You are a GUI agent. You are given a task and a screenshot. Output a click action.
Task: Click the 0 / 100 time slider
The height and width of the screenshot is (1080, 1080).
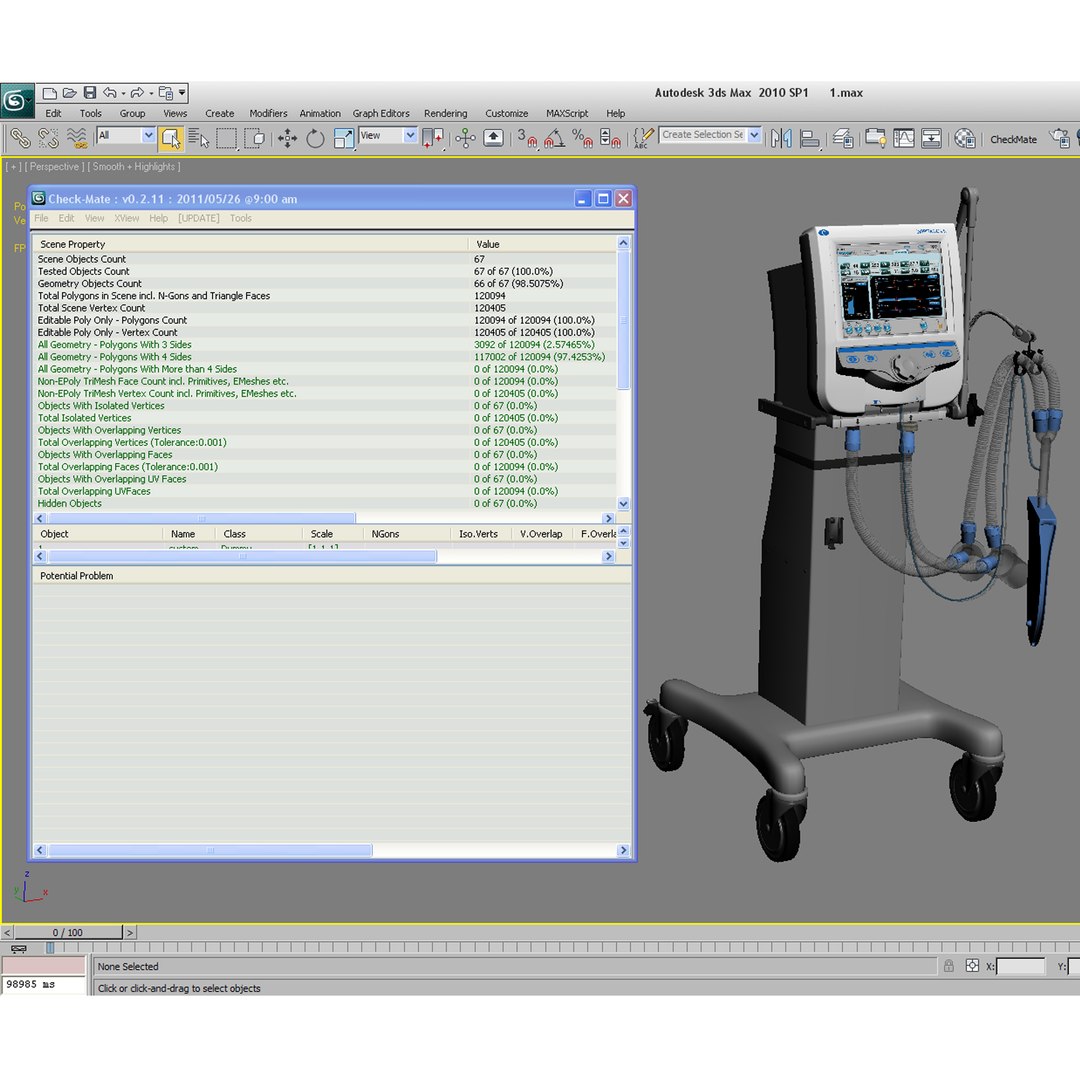(x=68, y=933)
